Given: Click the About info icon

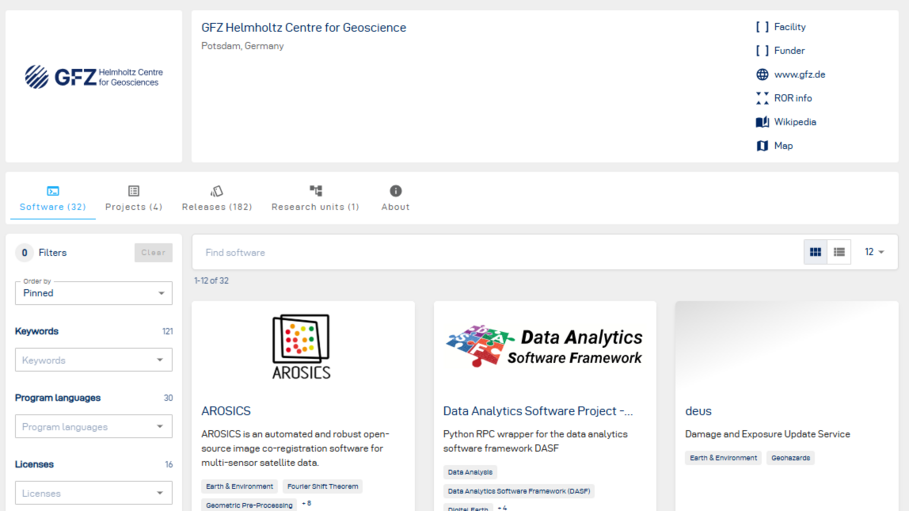Looking at the screenshot, I should tap(395, 191).
